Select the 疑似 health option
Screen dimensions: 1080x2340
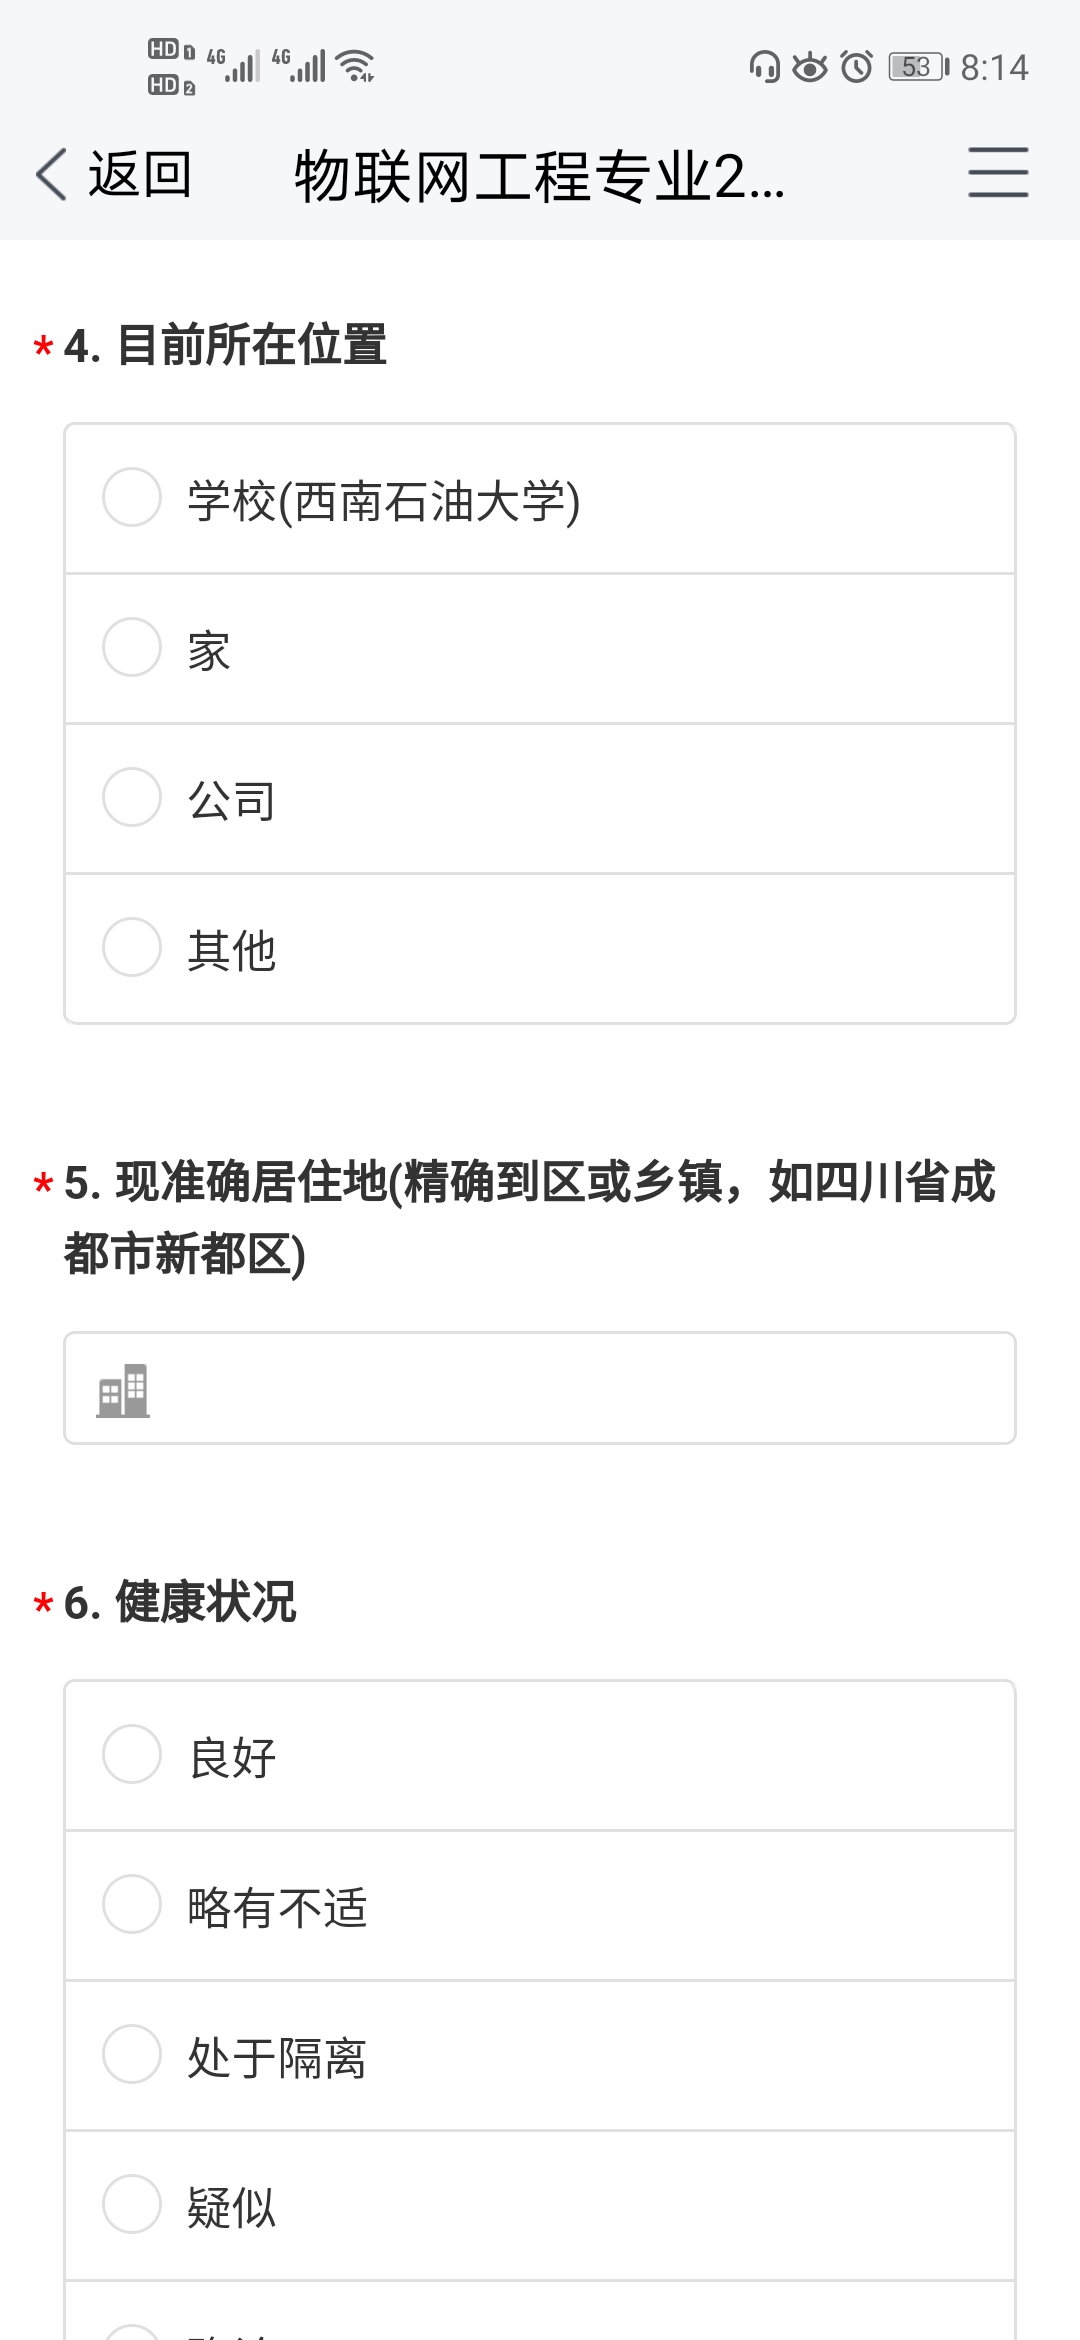pos(132,2204)
